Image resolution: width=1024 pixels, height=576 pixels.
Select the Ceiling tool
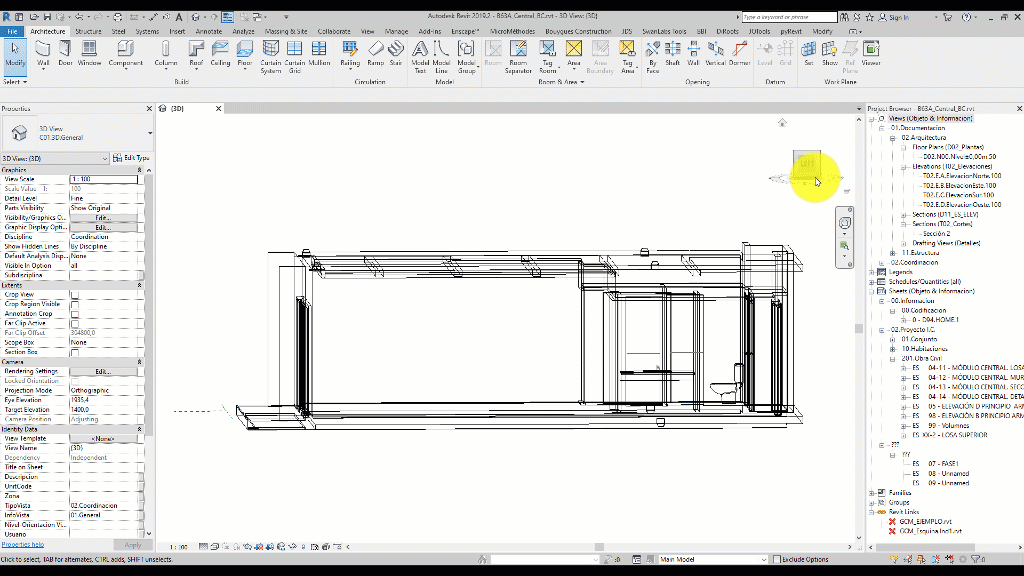click(x=220, y=54)
